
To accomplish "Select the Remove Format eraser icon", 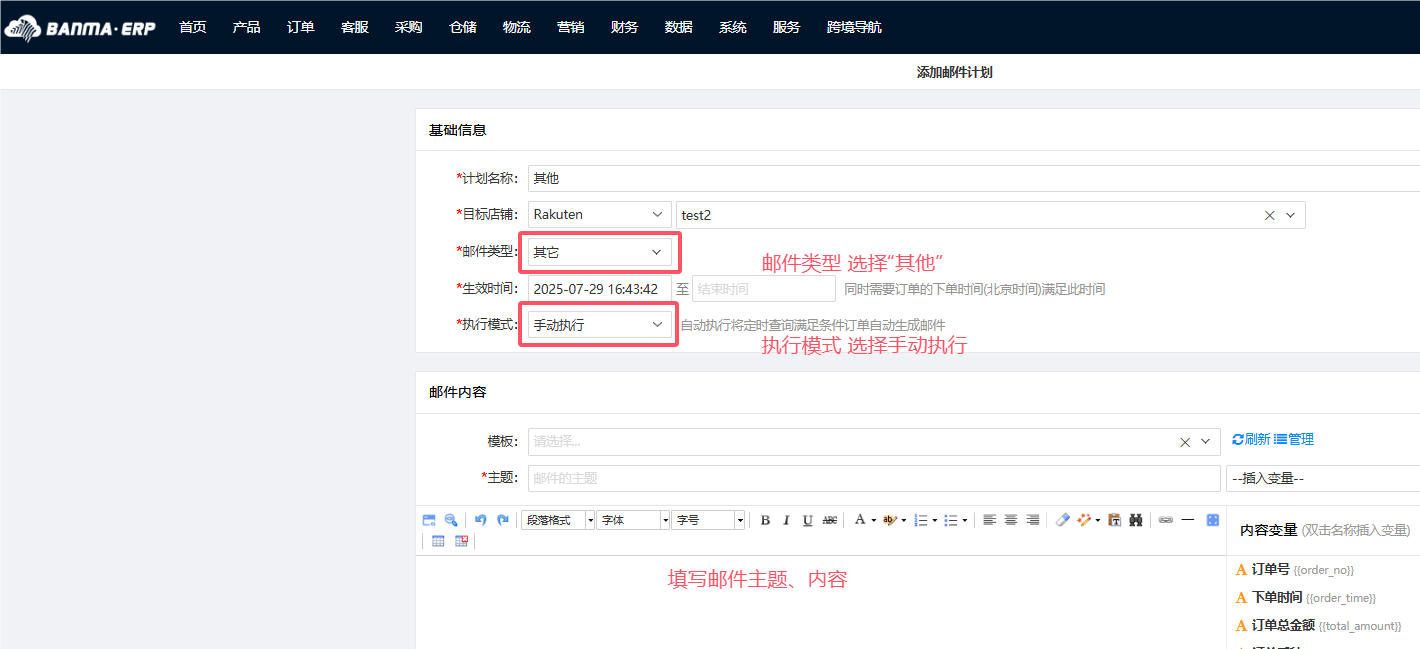I will point(1063,519).
